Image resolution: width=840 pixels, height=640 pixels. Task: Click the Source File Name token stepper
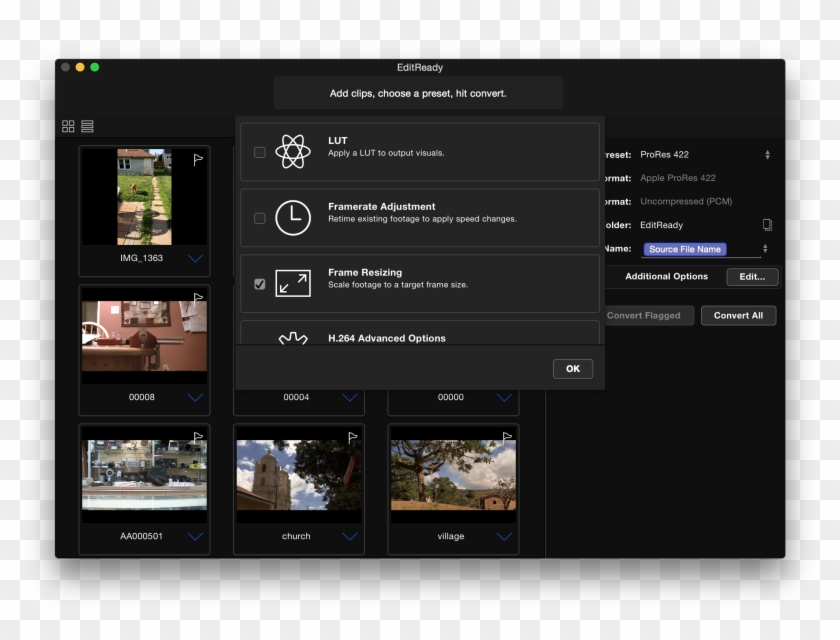pos(765,248)
